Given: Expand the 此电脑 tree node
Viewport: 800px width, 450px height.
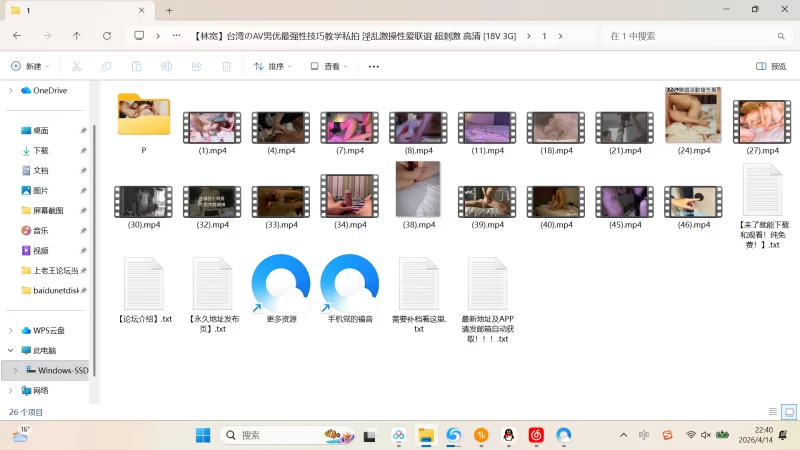Looking at the screenshot, I should pos(11,350).
